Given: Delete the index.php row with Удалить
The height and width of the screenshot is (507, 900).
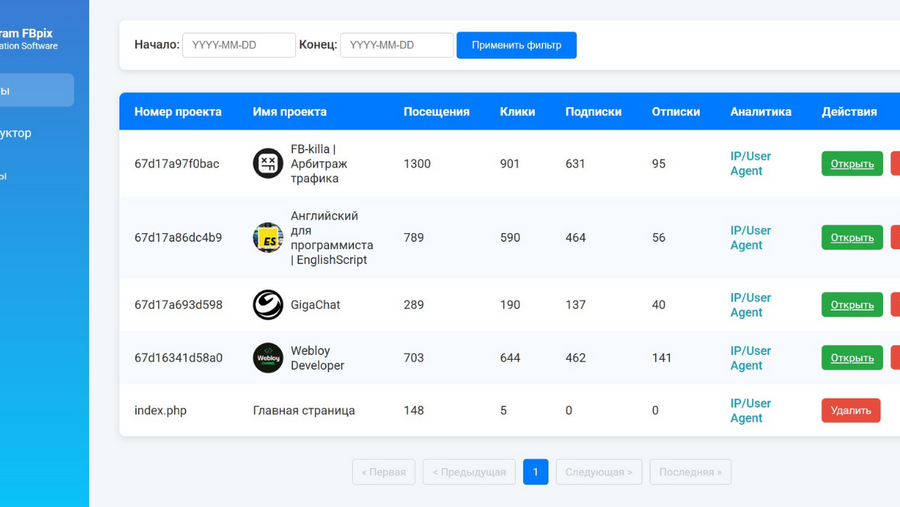Looking at the screenshot, I should (851, 411).
